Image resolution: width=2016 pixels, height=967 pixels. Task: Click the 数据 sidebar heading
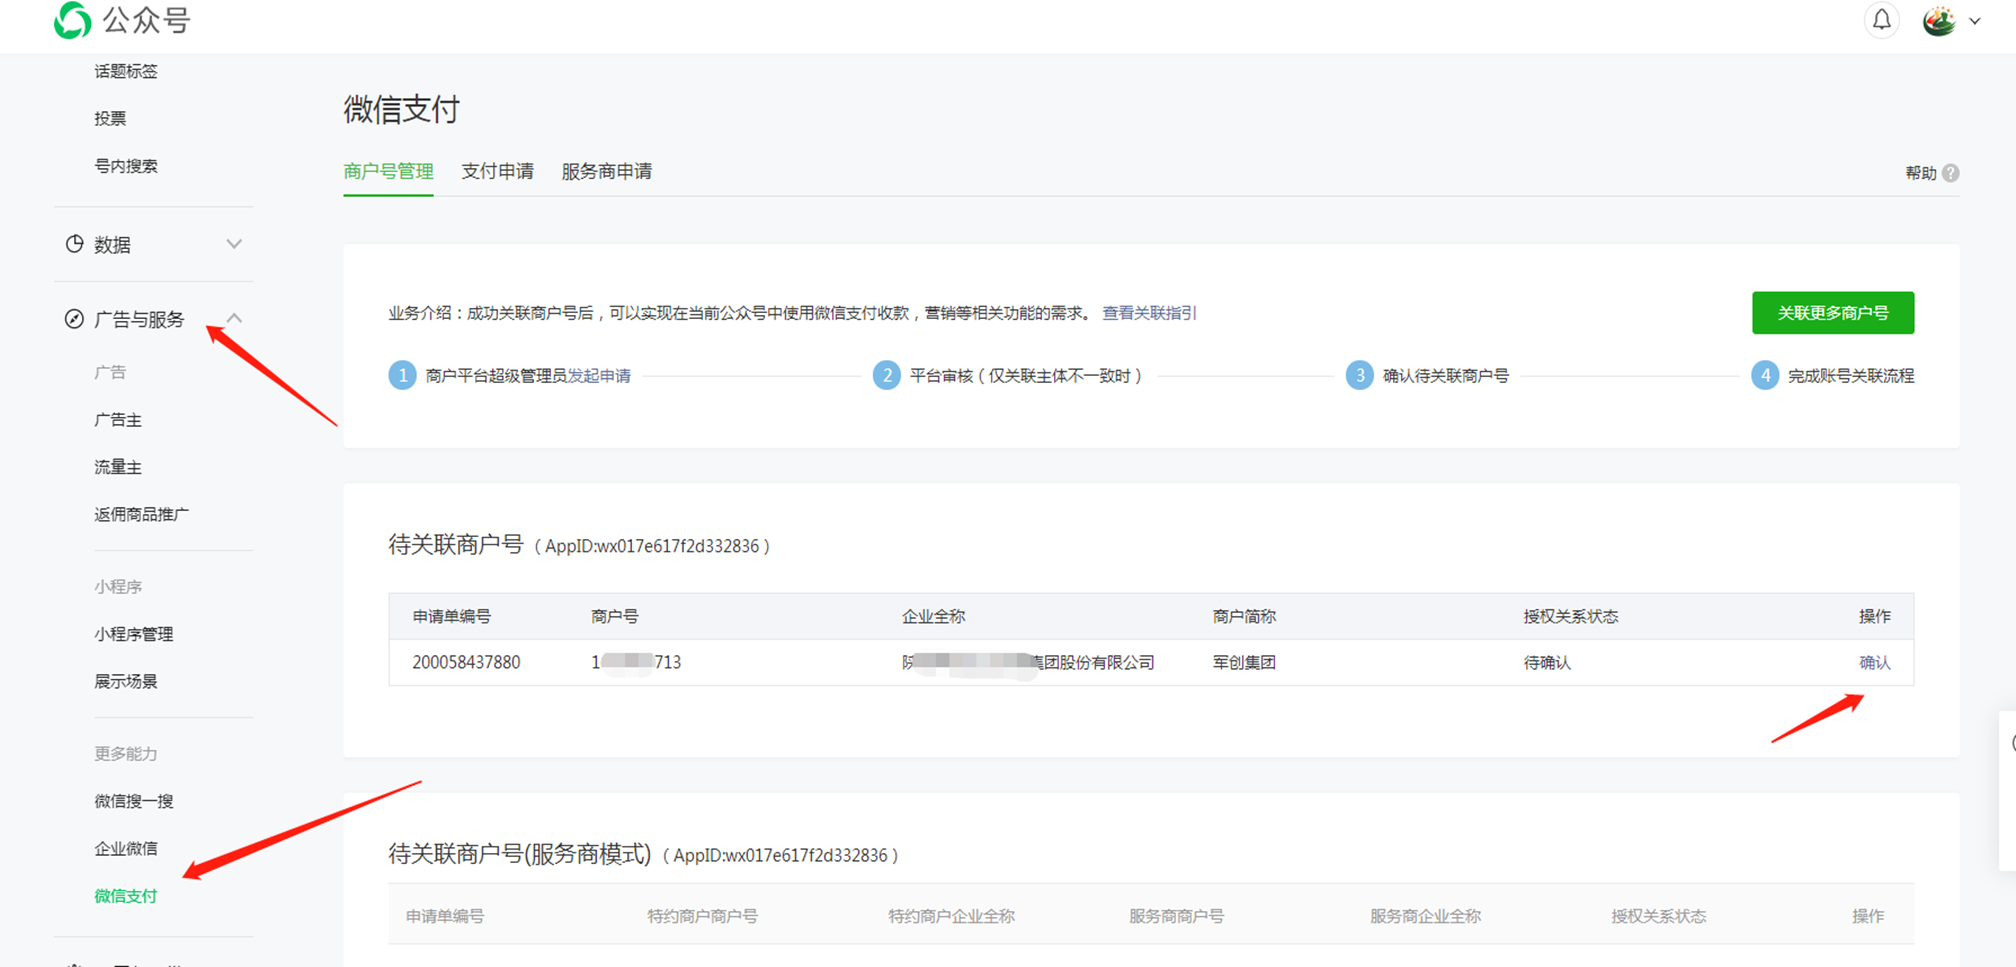pyautogui.click(x=112, y=245)
